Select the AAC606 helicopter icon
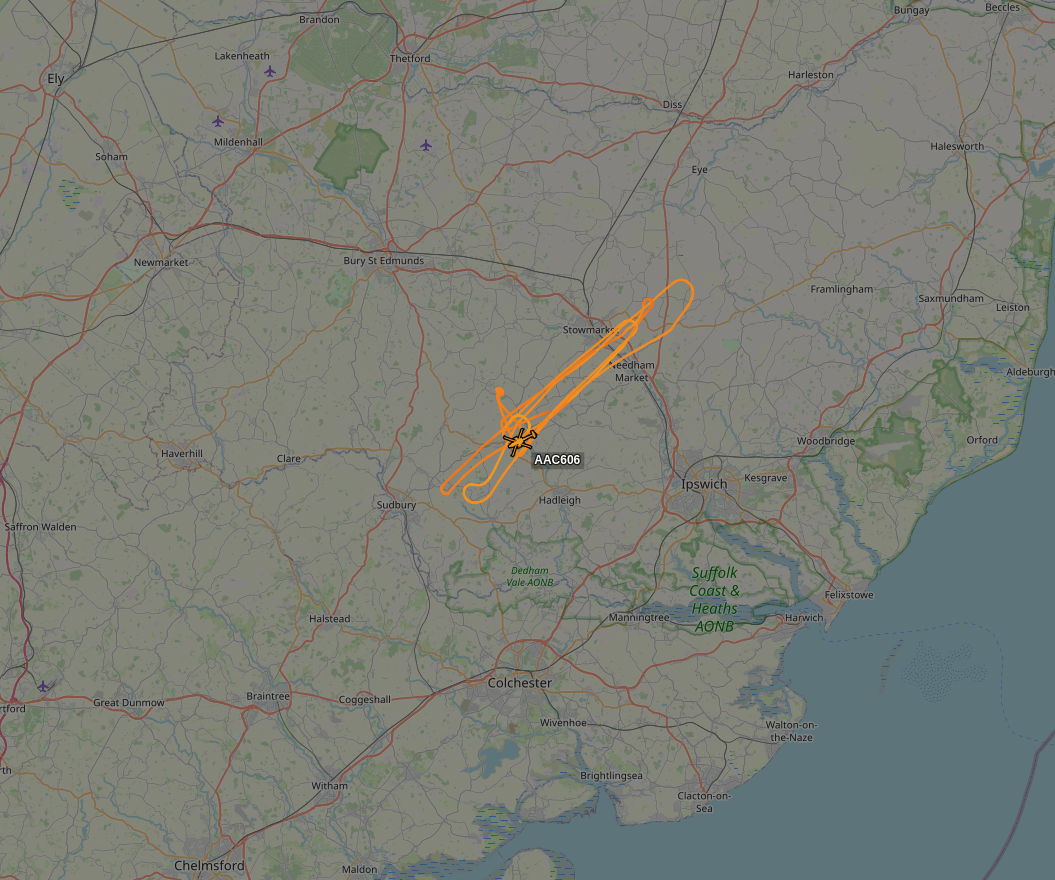Viewport: 1055px width, 880px height. [x=519, y=441]
